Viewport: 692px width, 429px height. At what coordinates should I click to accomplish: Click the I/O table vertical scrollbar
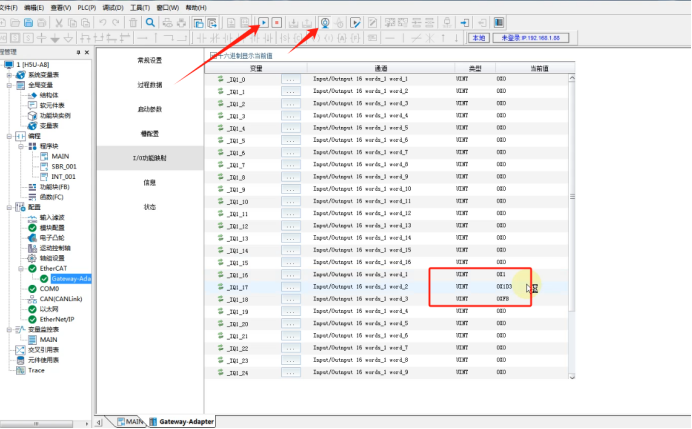[x=572, y=196]
